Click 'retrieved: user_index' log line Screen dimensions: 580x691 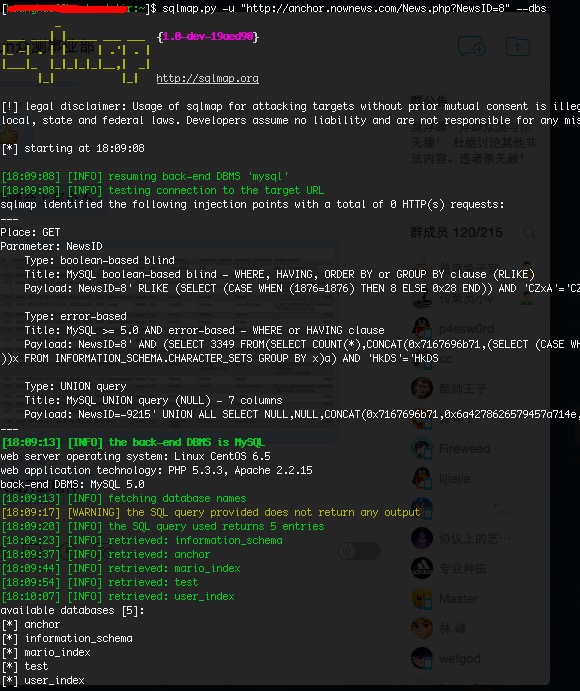(x=118, y=597)
